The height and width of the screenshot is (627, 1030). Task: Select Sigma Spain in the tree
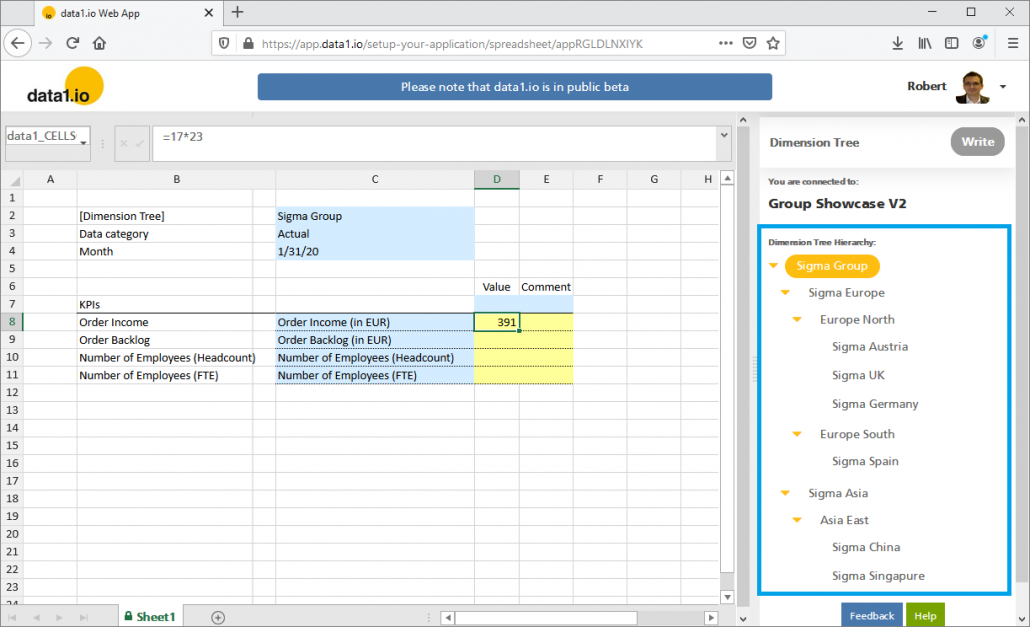coord(865,462)
